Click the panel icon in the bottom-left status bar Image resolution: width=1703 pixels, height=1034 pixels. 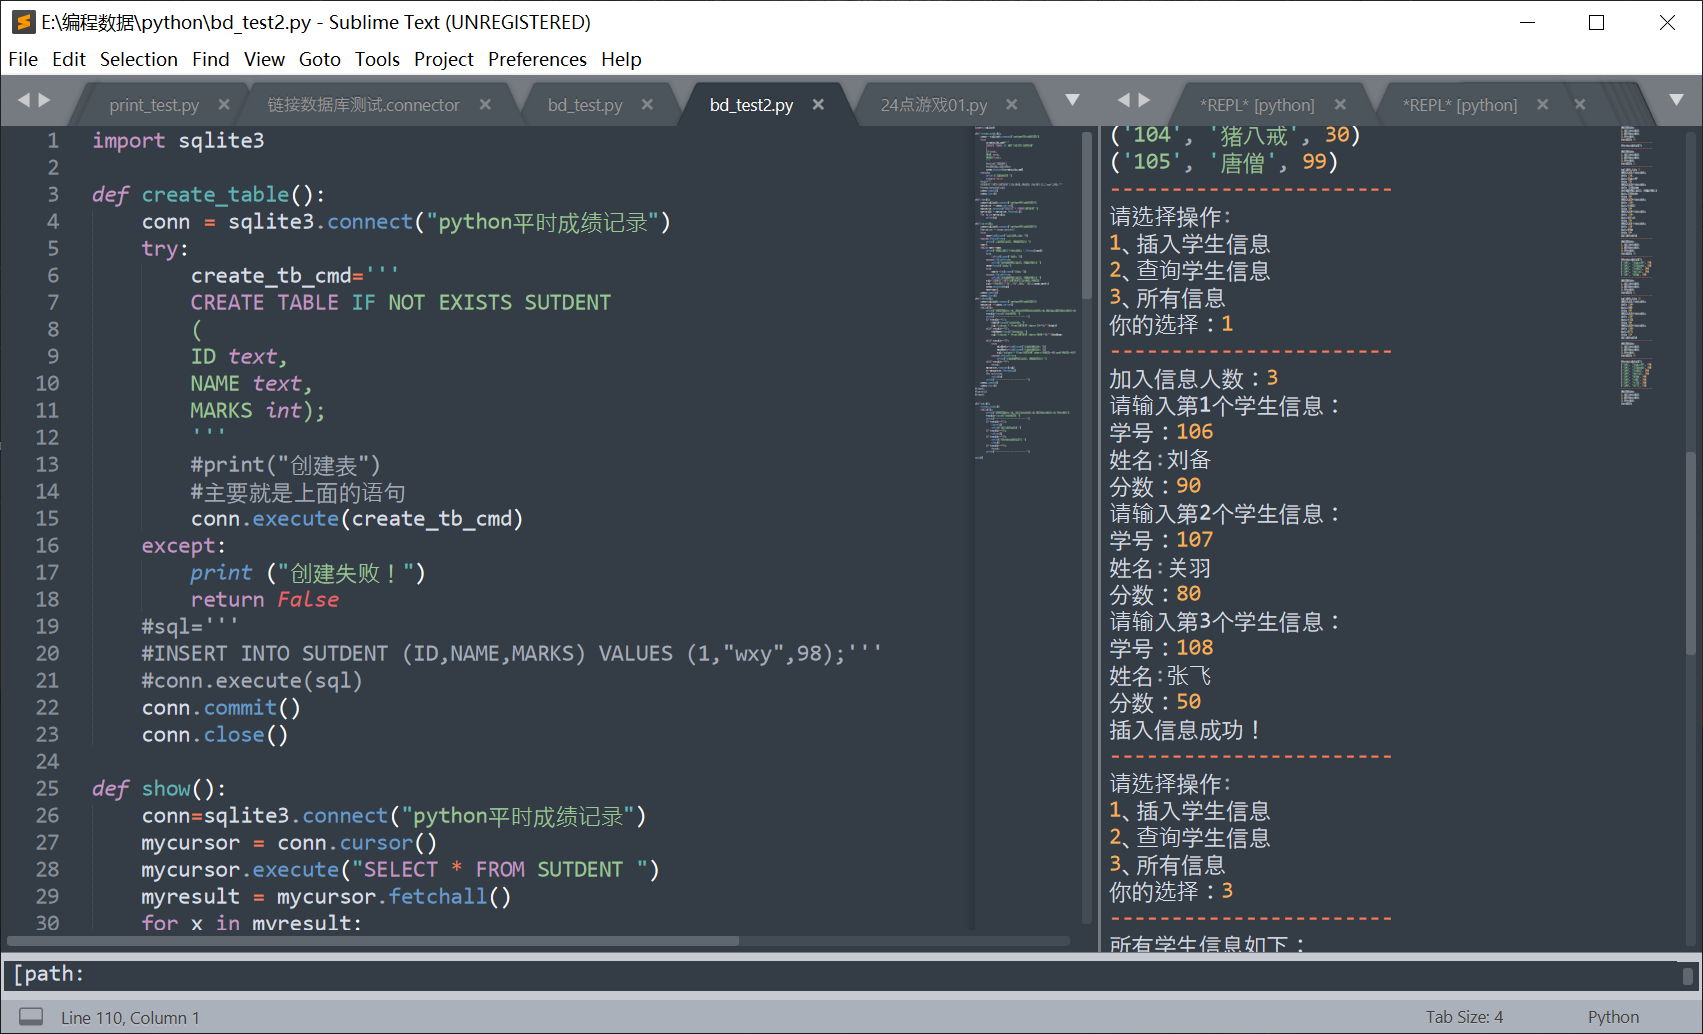tap(30, 1016)
